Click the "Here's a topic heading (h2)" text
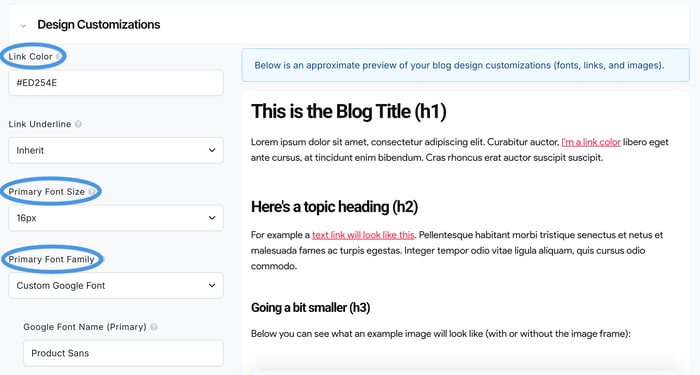This screenshot has height=375, width=700. coord(334,207)
